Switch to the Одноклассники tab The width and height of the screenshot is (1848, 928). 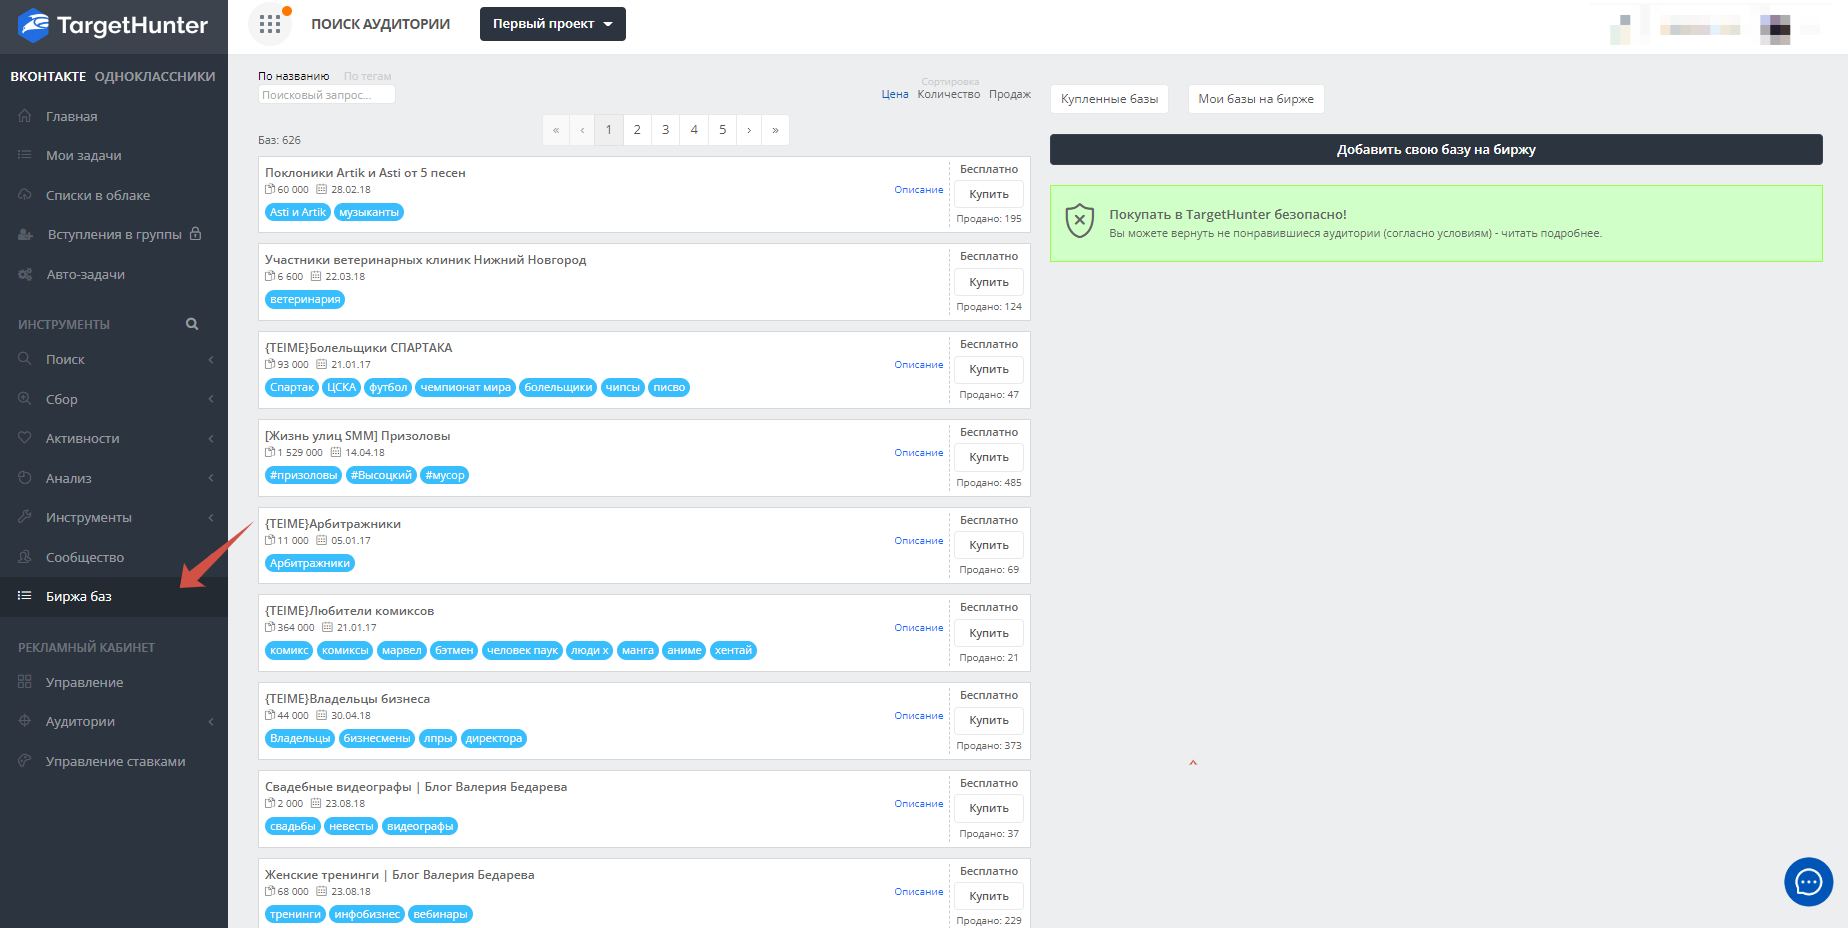[155, 76]
